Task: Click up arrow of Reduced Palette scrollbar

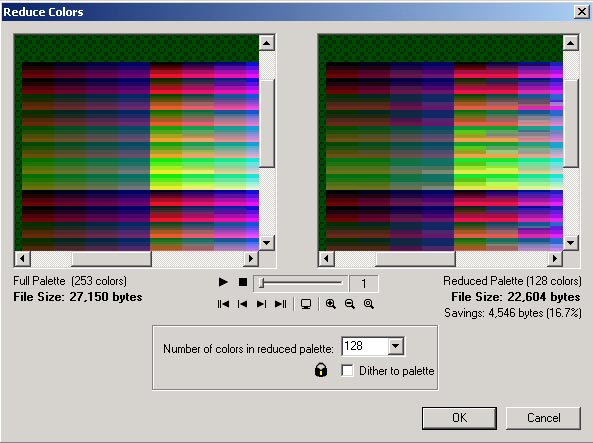Action: click(x=570, y=43)
